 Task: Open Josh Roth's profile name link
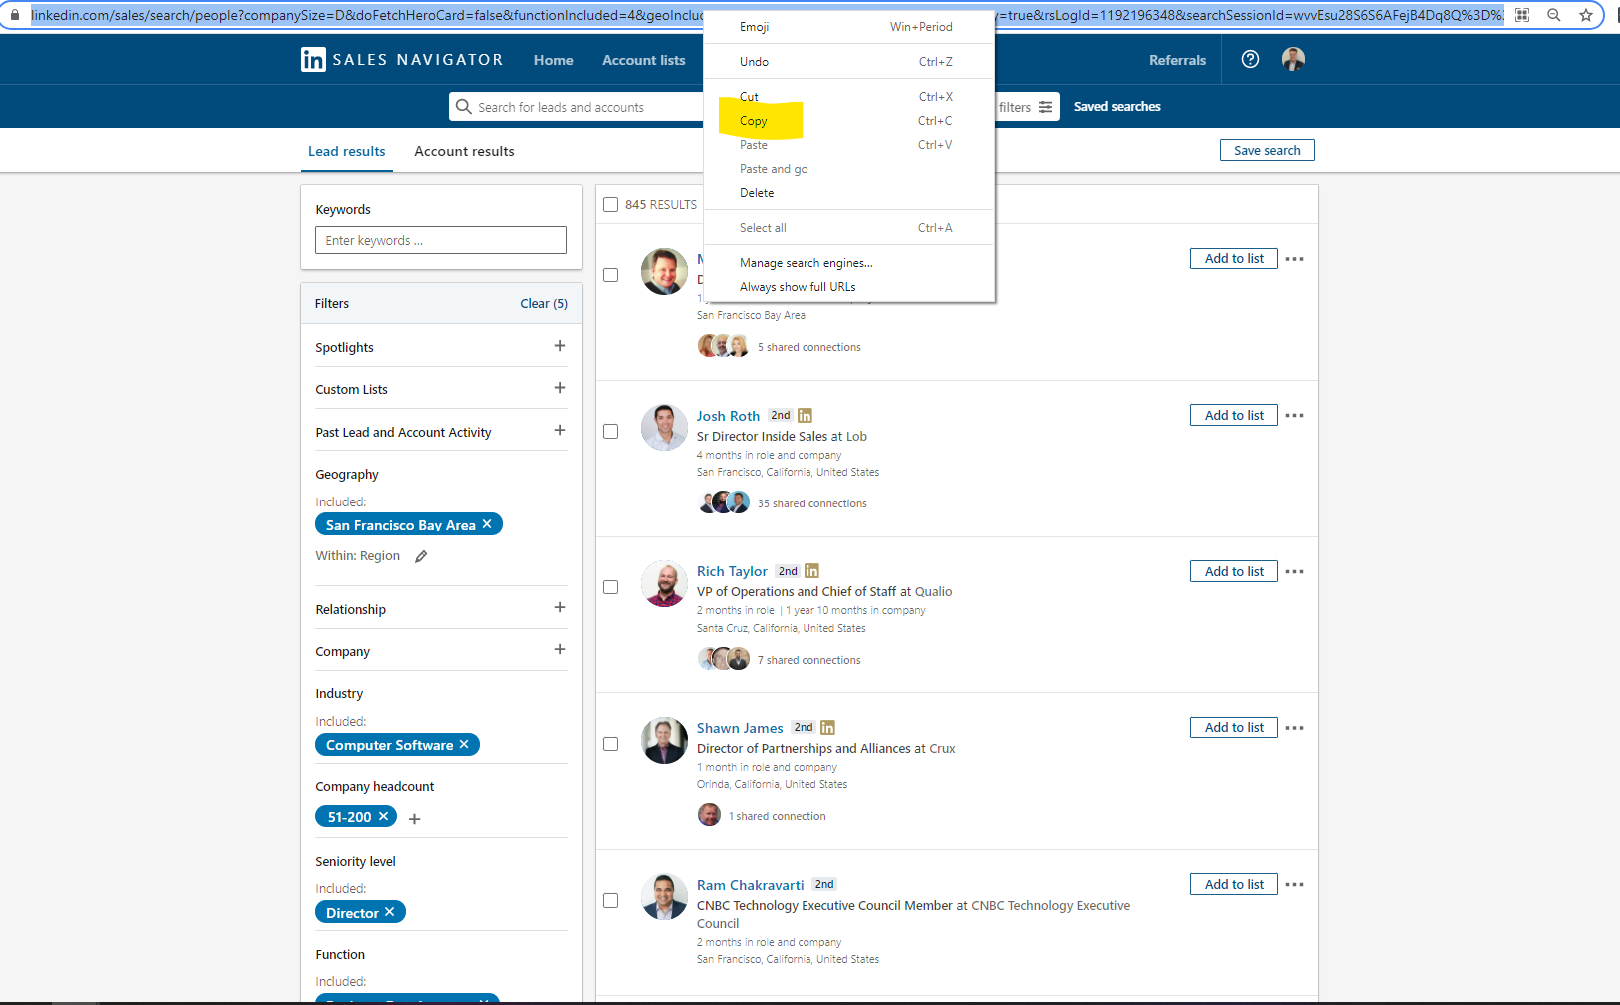tap(728, 416)
